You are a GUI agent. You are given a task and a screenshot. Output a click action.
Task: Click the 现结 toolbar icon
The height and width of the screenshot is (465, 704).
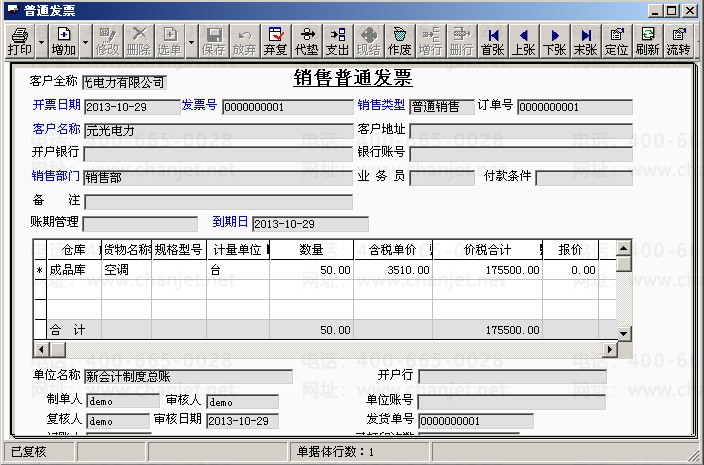click(x=369, y=41)
